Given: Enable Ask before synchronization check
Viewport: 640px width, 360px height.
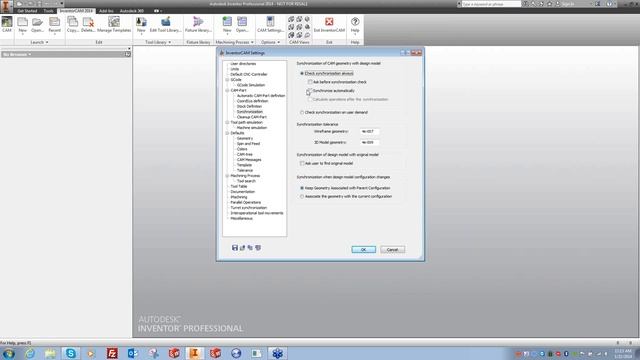Looking at the screenshot, I should click(310, 82).
